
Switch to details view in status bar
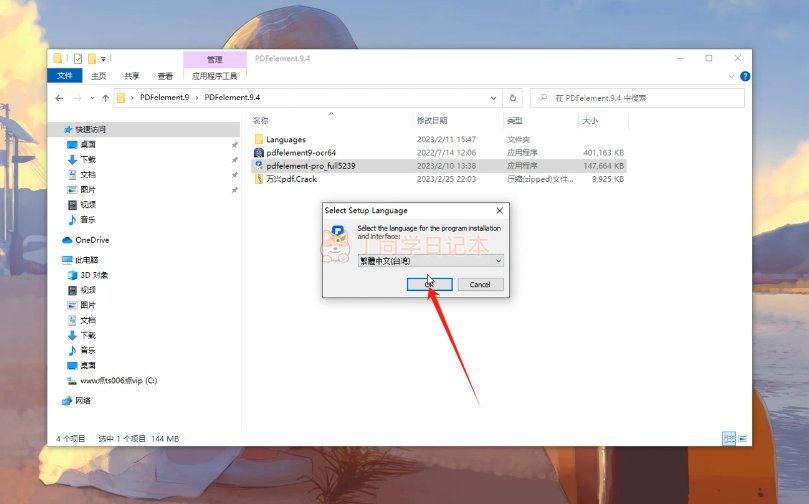point(729,438)
